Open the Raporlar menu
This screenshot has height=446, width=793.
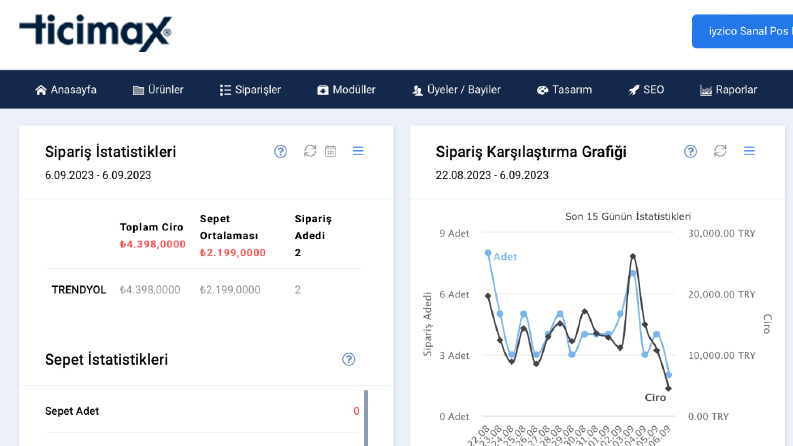[x=729, y=90]
